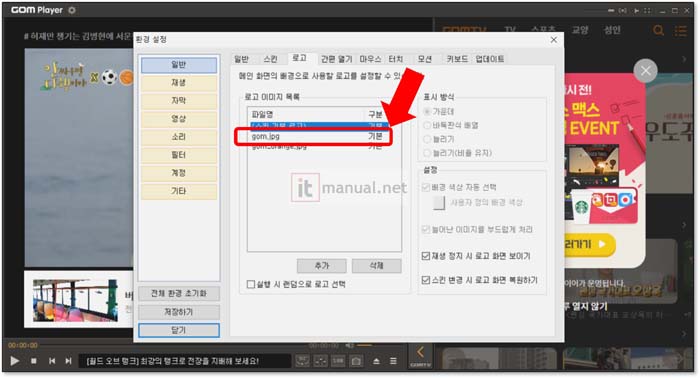Switch to the 로고 tab
Viewport: 700px width, 378px height.
pos(300,58)
